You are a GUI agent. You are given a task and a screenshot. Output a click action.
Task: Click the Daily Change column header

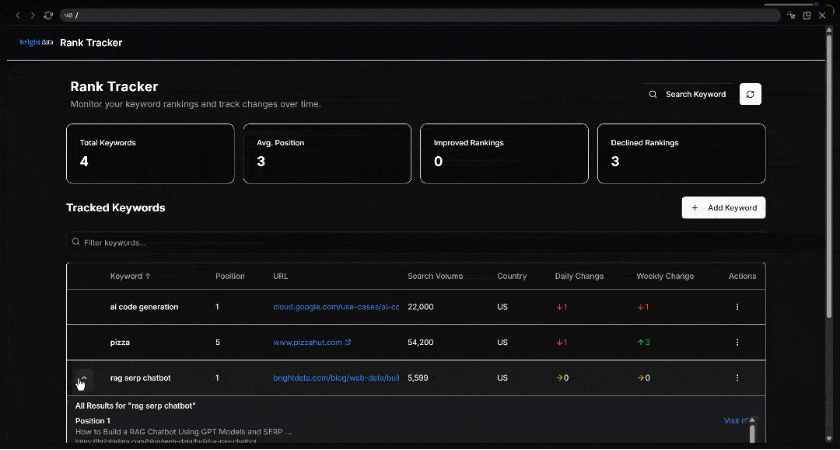(579, 276)
